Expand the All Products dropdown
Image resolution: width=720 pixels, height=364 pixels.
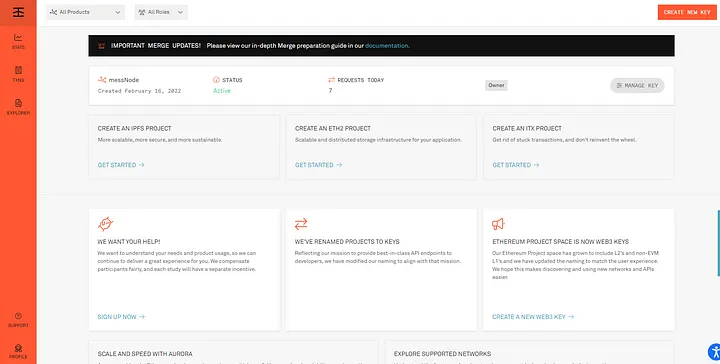[x=85, y=12]
